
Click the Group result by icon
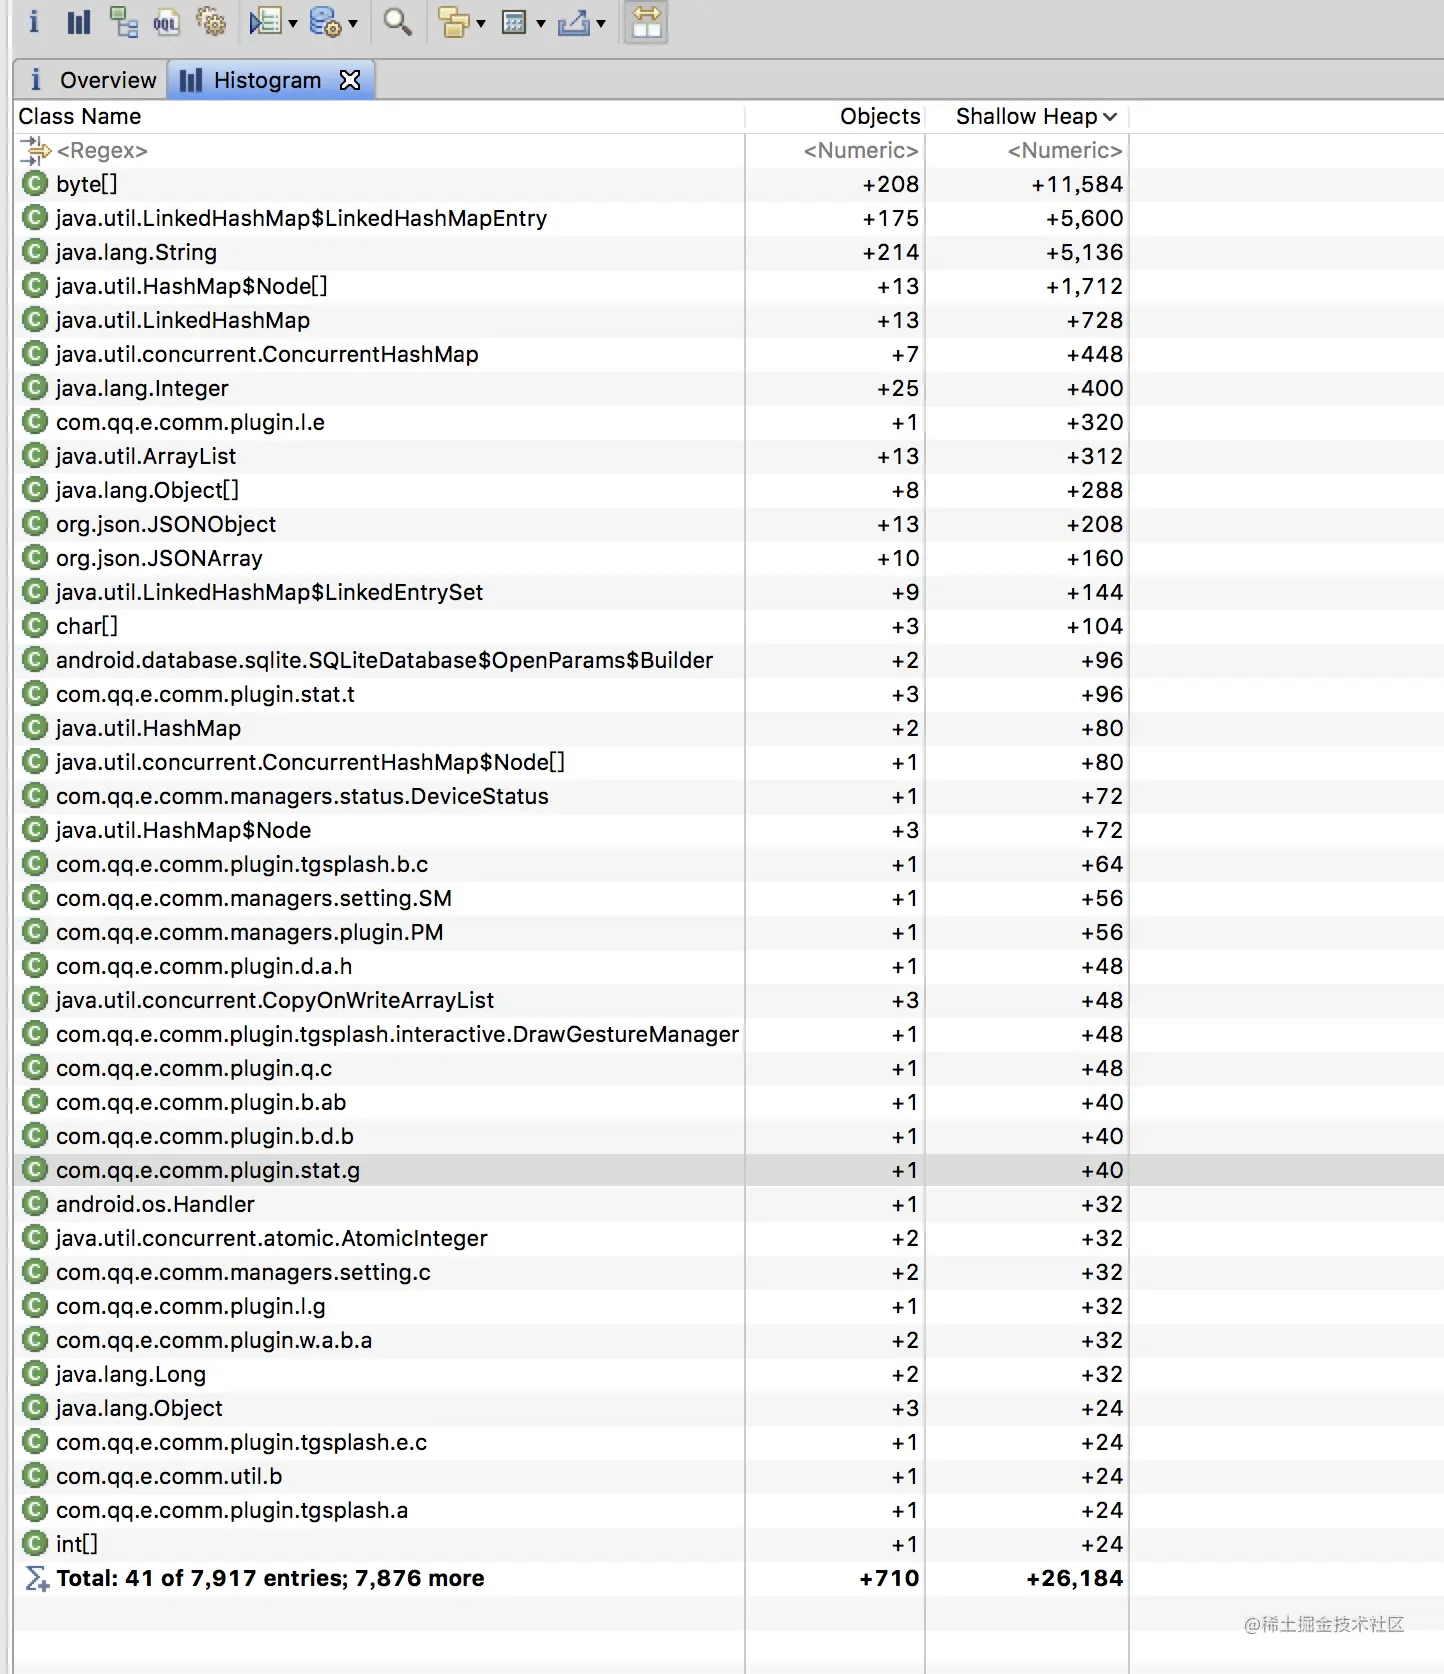pos(454,21)
